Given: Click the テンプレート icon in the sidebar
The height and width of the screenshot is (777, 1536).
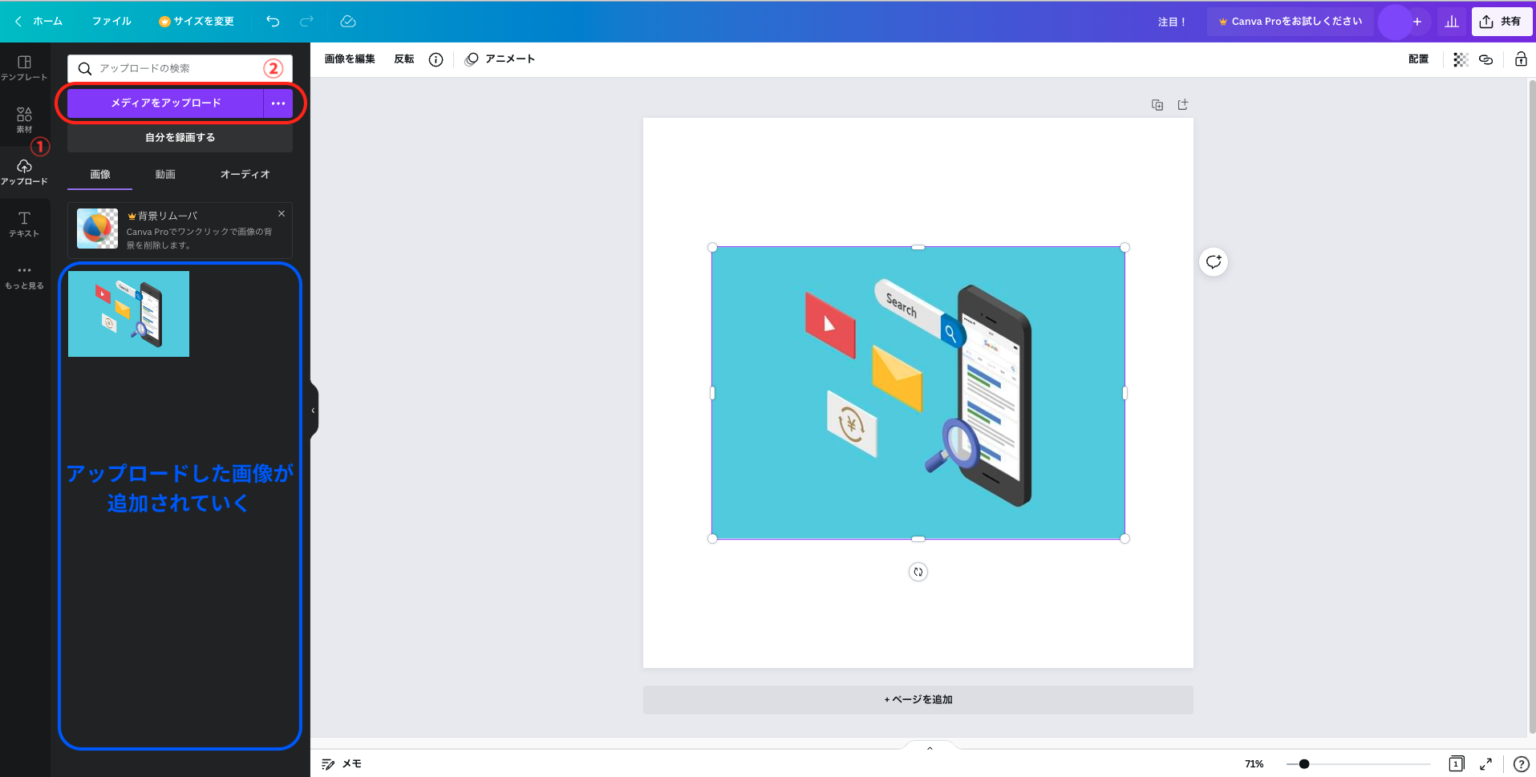Looking at the screenshot, I should click(22, 68).
